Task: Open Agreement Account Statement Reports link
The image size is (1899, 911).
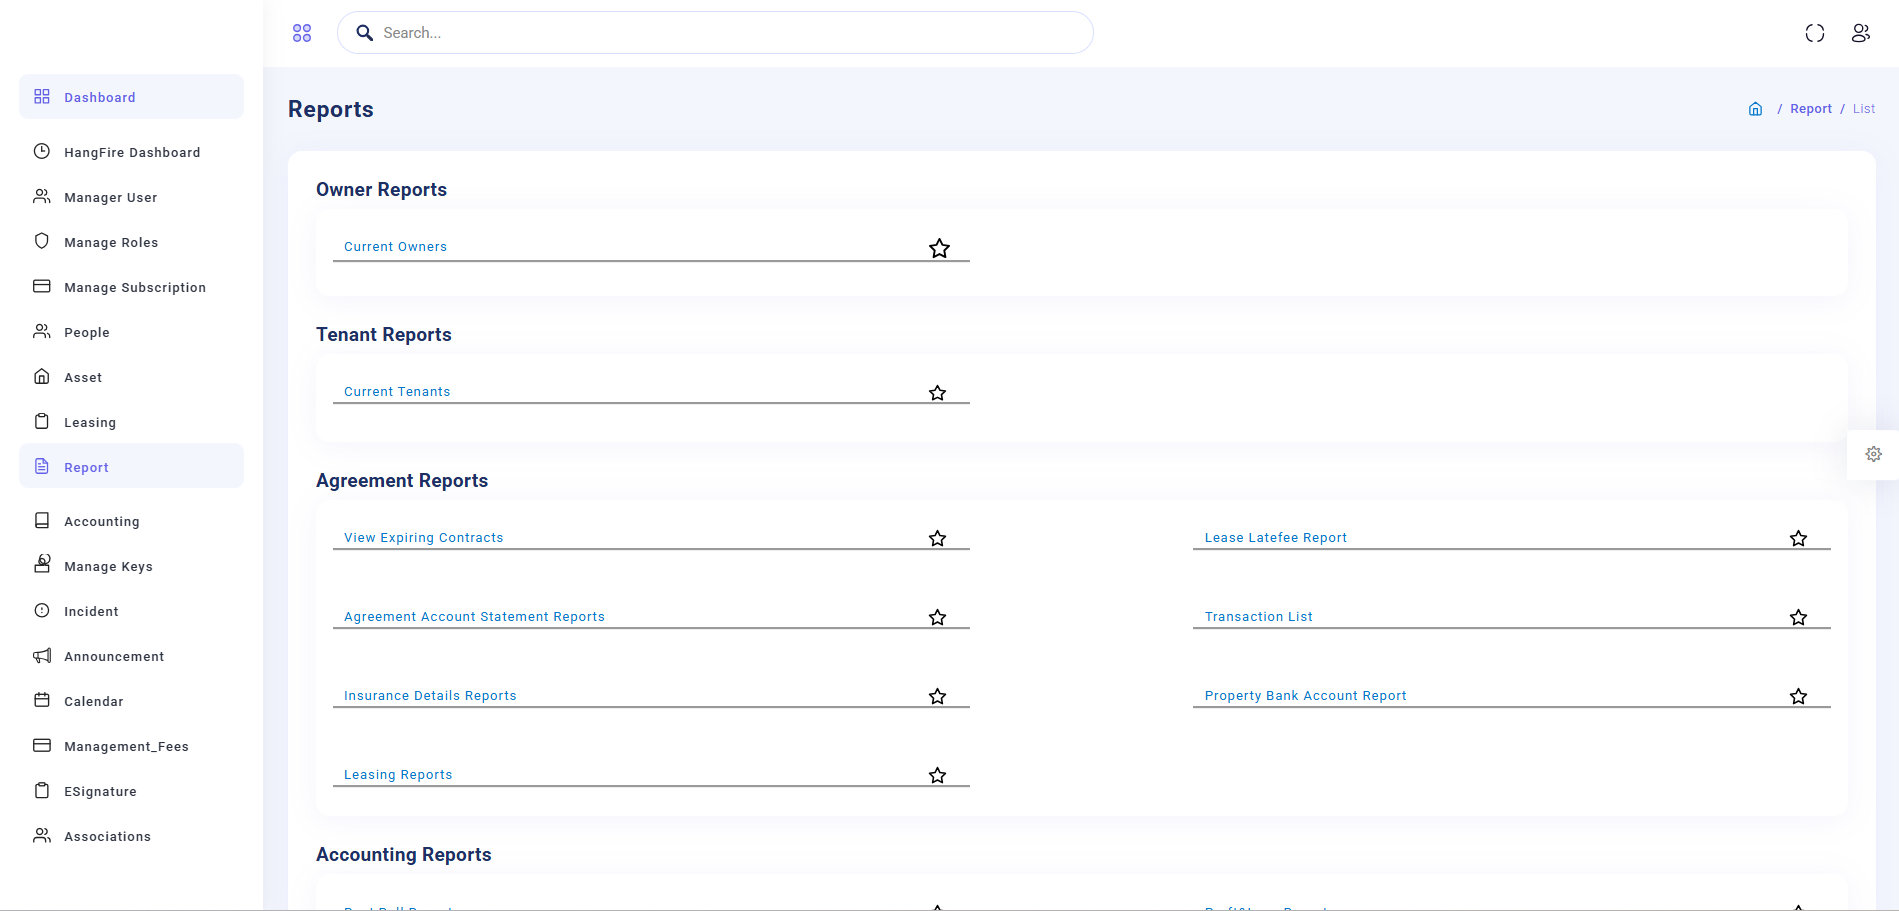Action: [474, 617]
